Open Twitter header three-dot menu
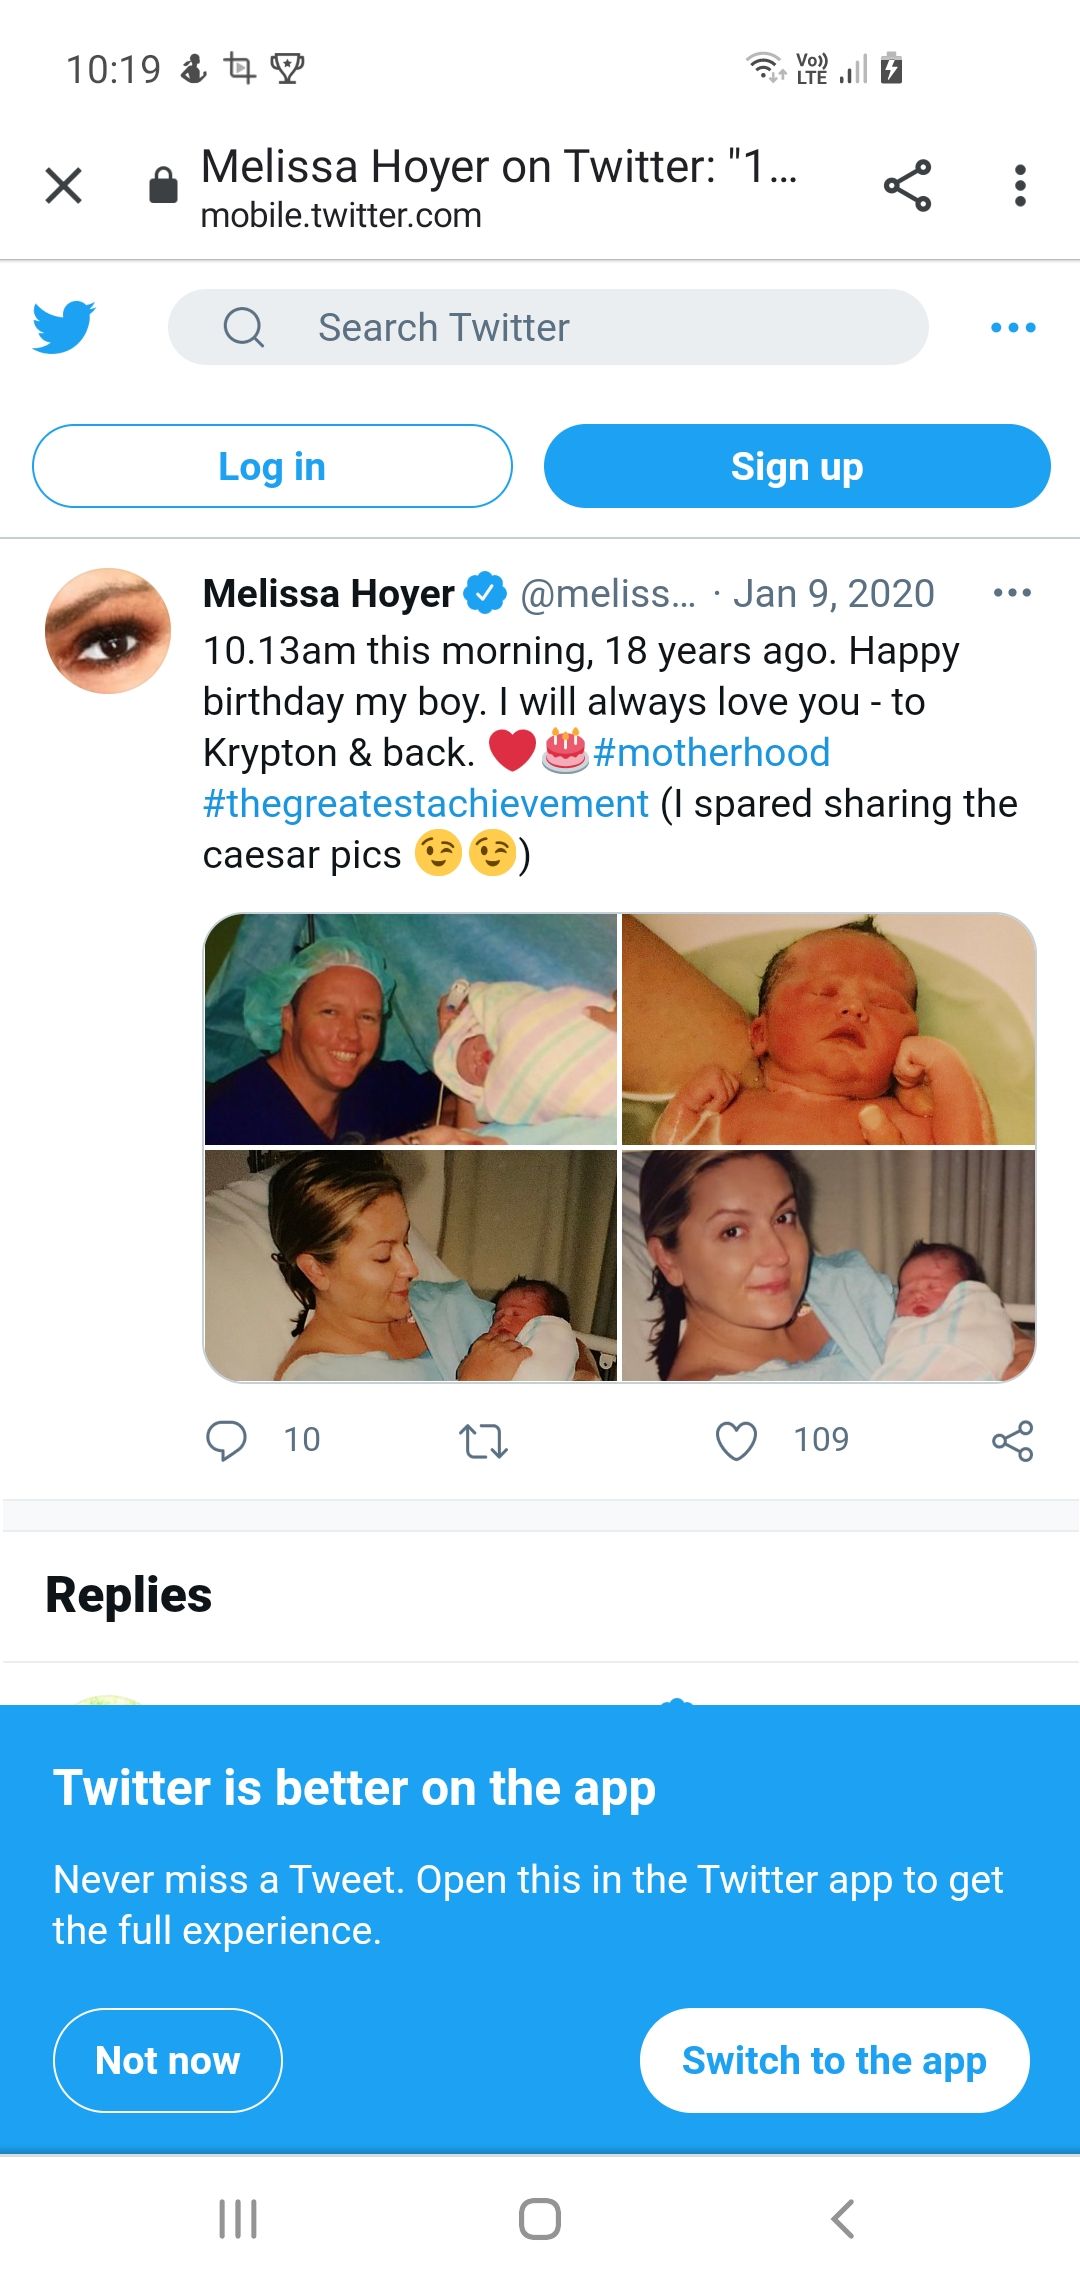The width and height of the screenshot is (1080, 2280). click(x=1013, y=327)
